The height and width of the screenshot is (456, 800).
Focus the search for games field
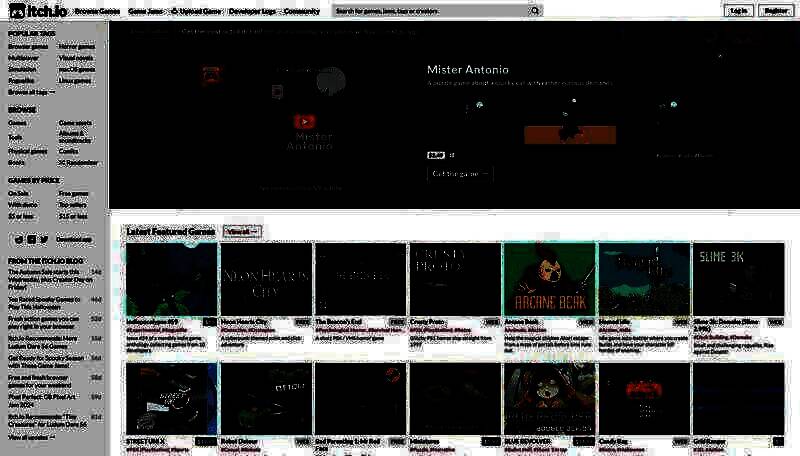pyautogui.click(x=431, y=11)
